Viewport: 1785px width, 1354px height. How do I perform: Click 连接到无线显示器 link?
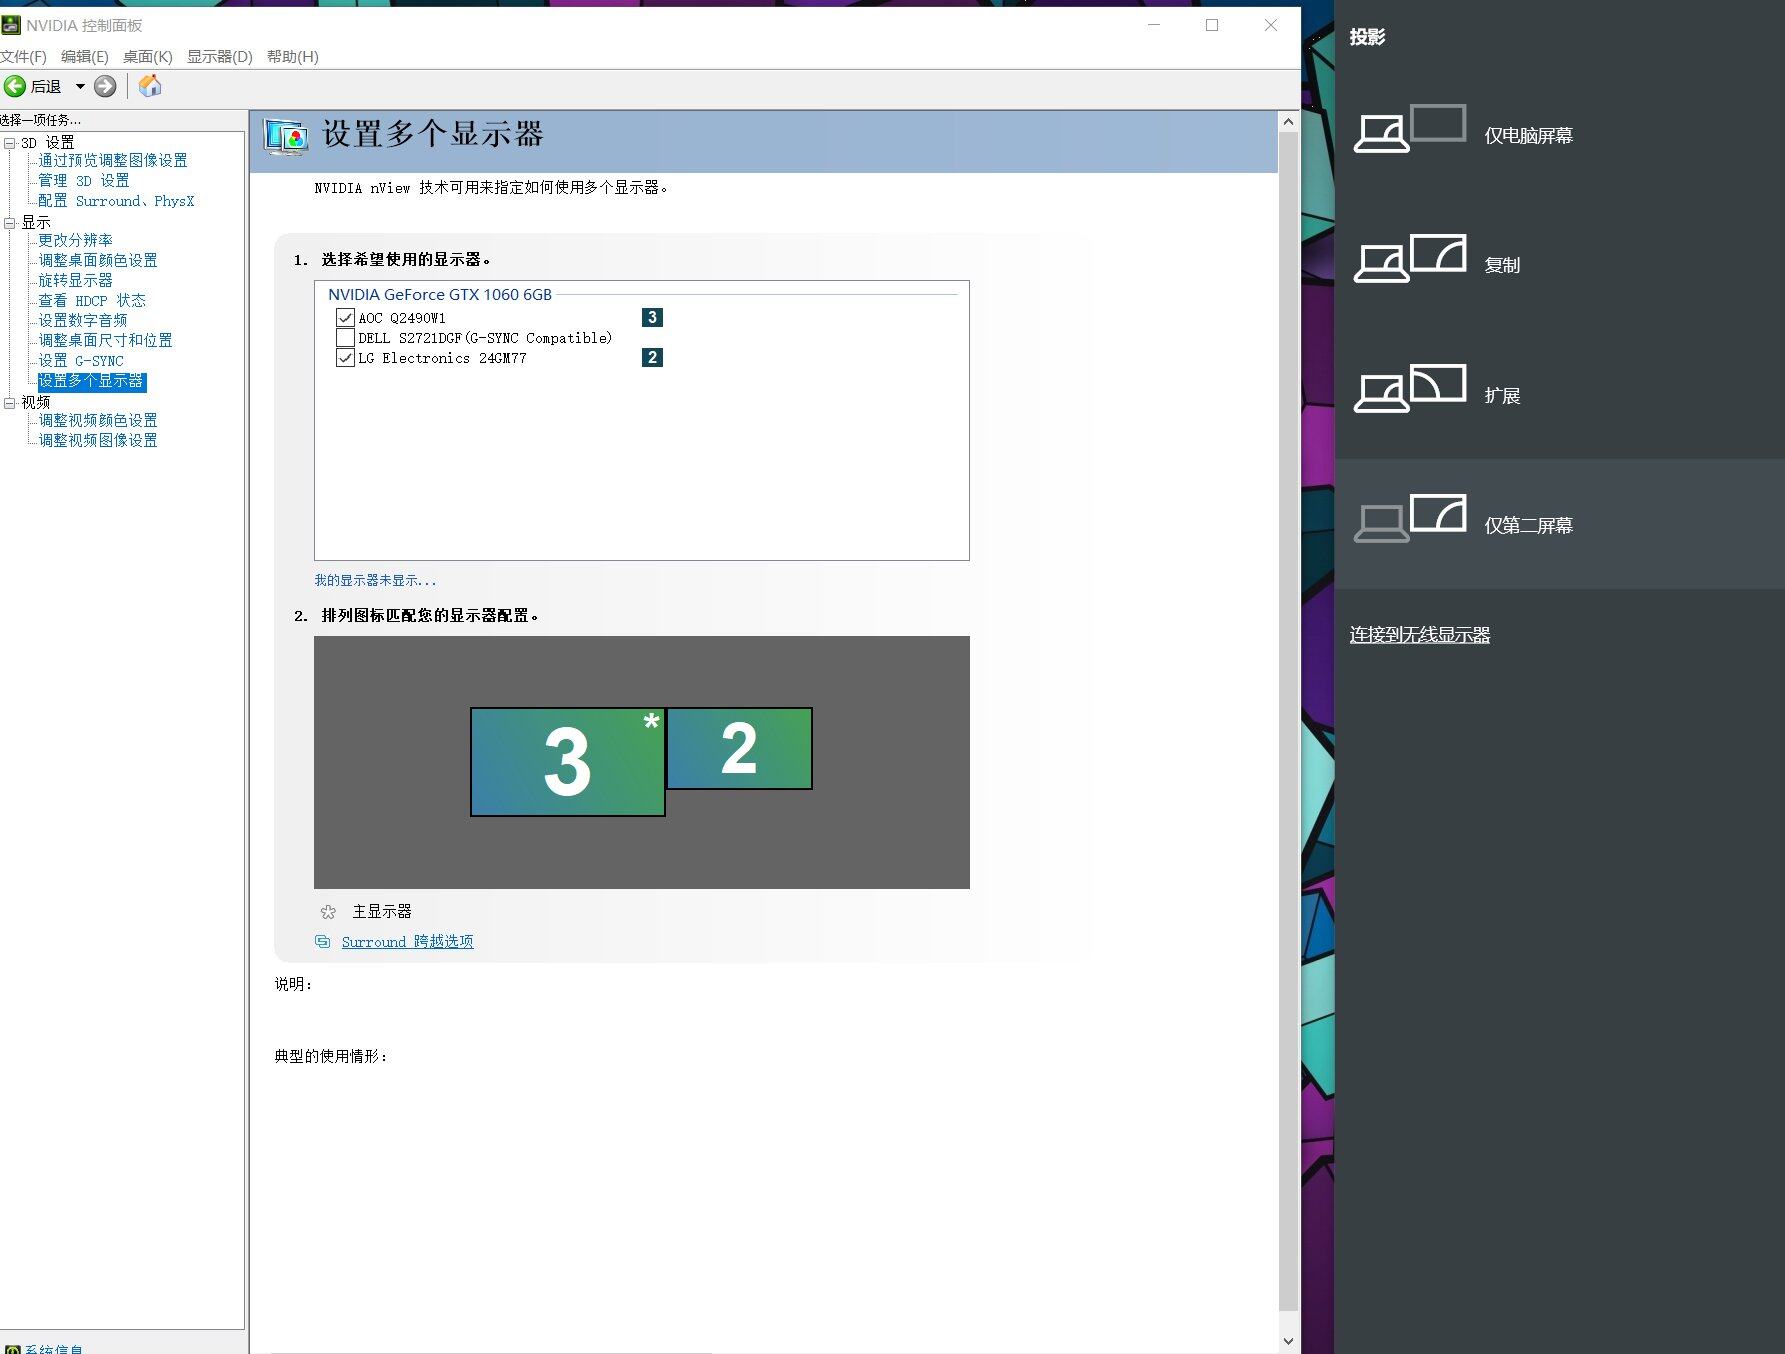[x=1420, y=635]
